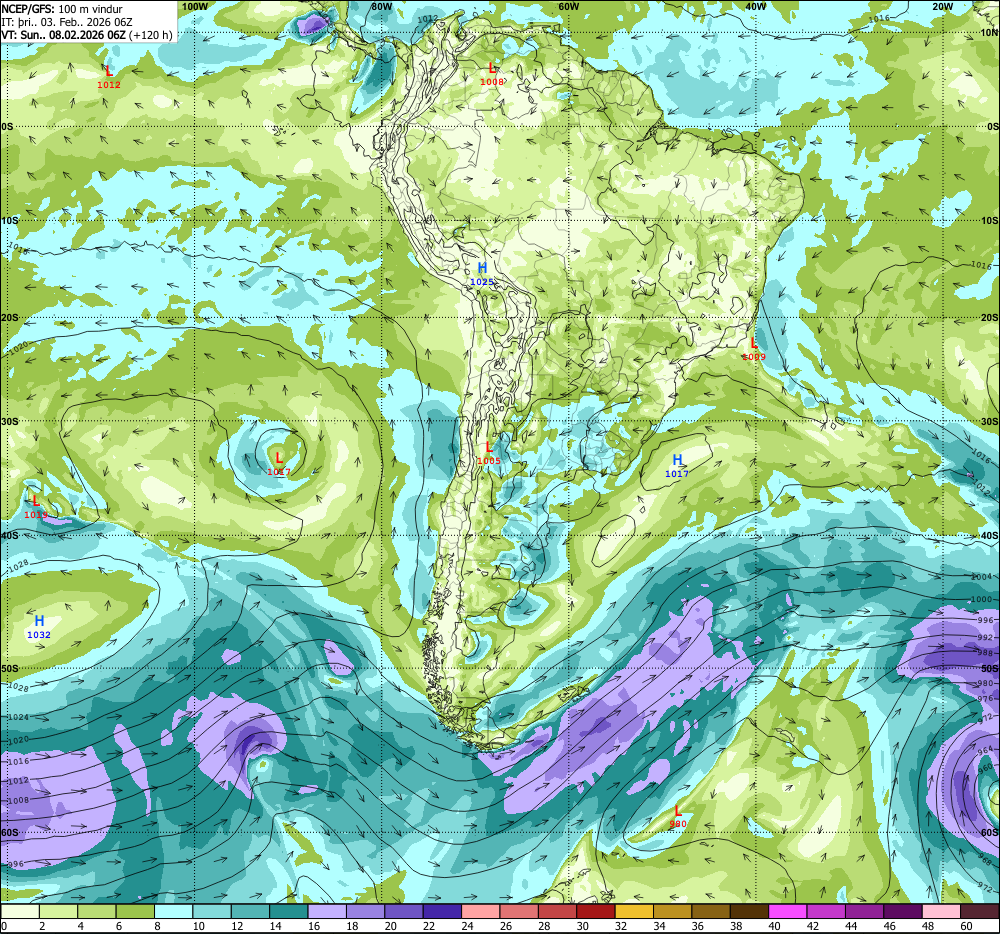Click the '28' value on the color legend

[544, 926]
